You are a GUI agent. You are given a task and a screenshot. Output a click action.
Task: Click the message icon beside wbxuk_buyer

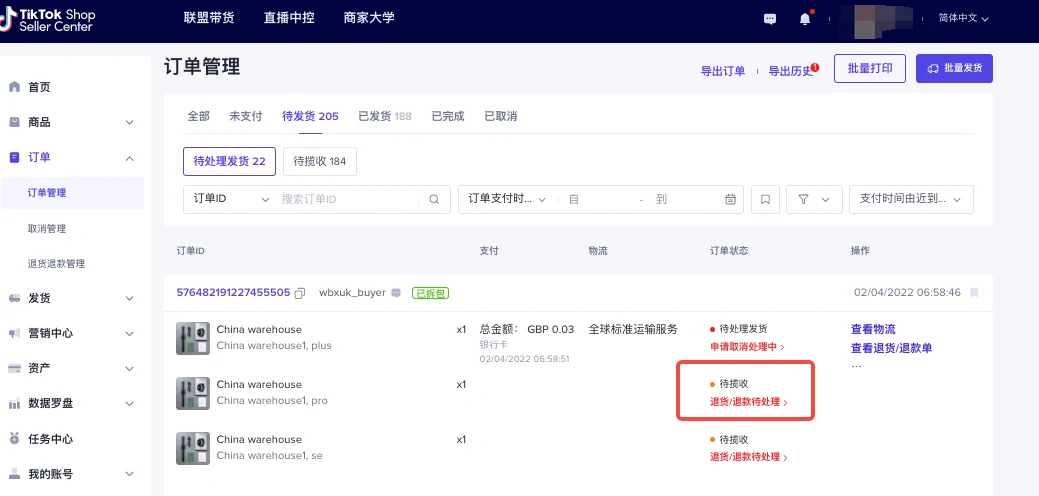396,293
